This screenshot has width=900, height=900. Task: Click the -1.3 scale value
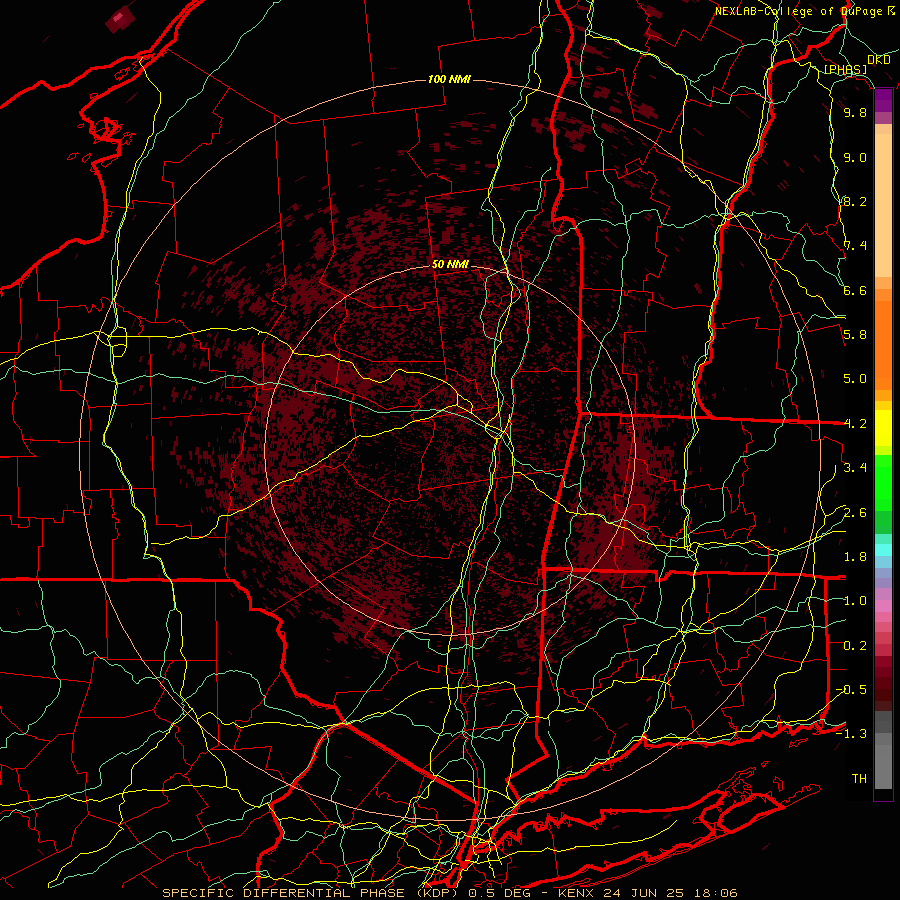(851, 734)
